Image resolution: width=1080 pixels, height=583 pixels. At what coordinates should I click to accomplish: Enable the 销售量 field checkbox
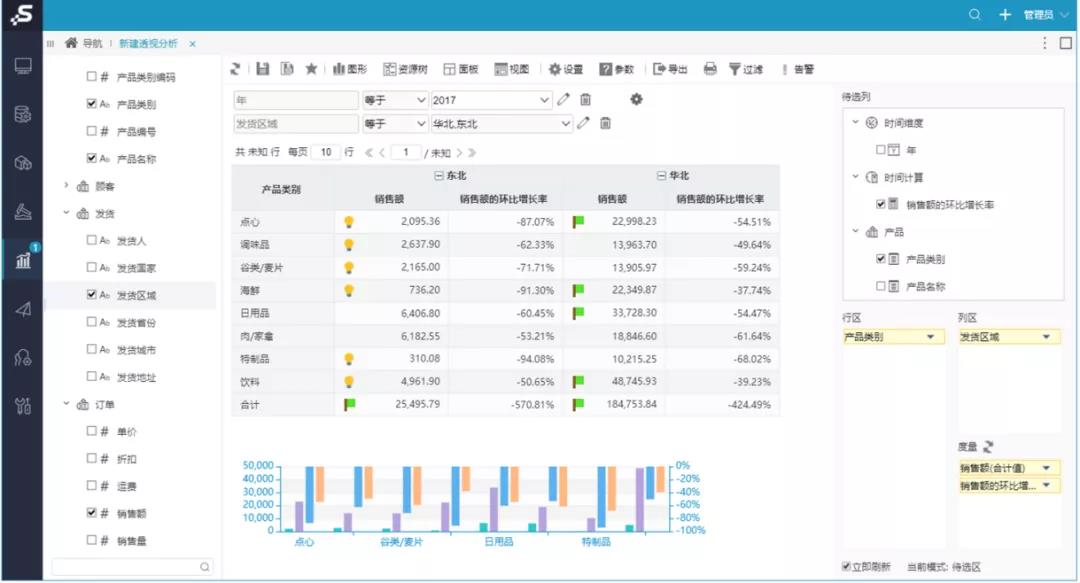pyautogui.click(x=92, y=540)
